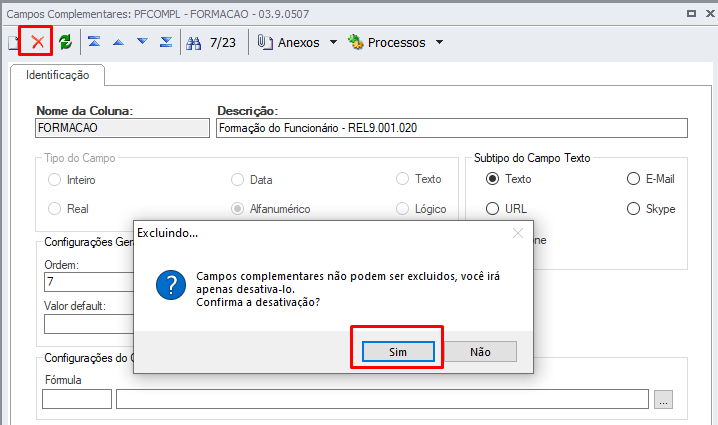Image resolution: width=718 pixels, height=425 pixels.
Task: Maximize the Campos Complementares window
Action: click(691, 14)
